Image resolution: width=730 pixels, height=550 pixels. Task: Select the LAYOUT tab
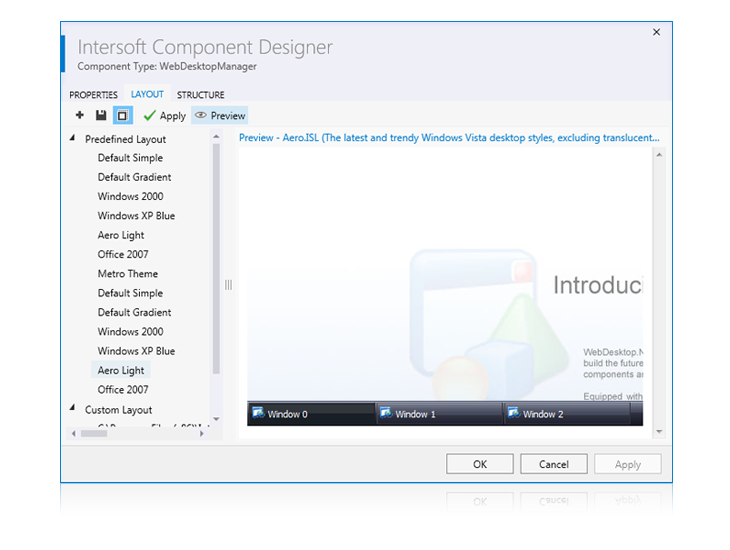point(147,95)
